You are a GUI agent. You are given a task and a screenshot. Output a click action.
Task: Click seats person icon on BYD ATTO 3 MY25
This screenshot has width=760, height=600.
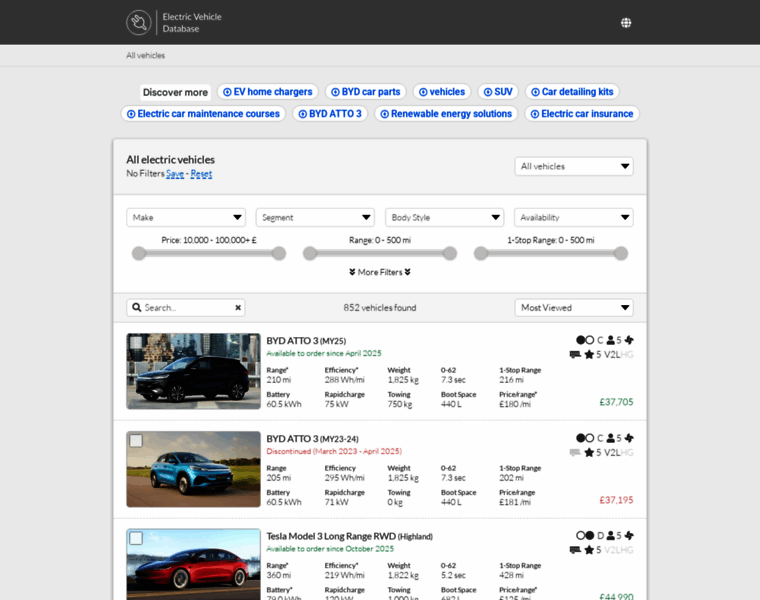click(x=611, y=340)
